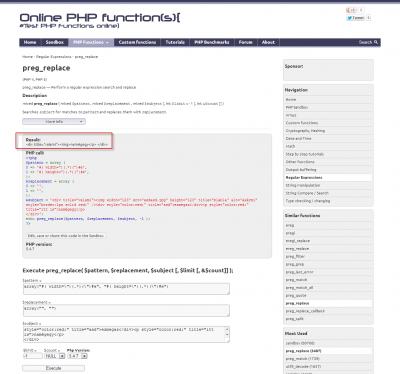The image size is (400, 374).
Task: Open the Sandbox menu item
Action: pyautogui.click(x=55, y=42)
